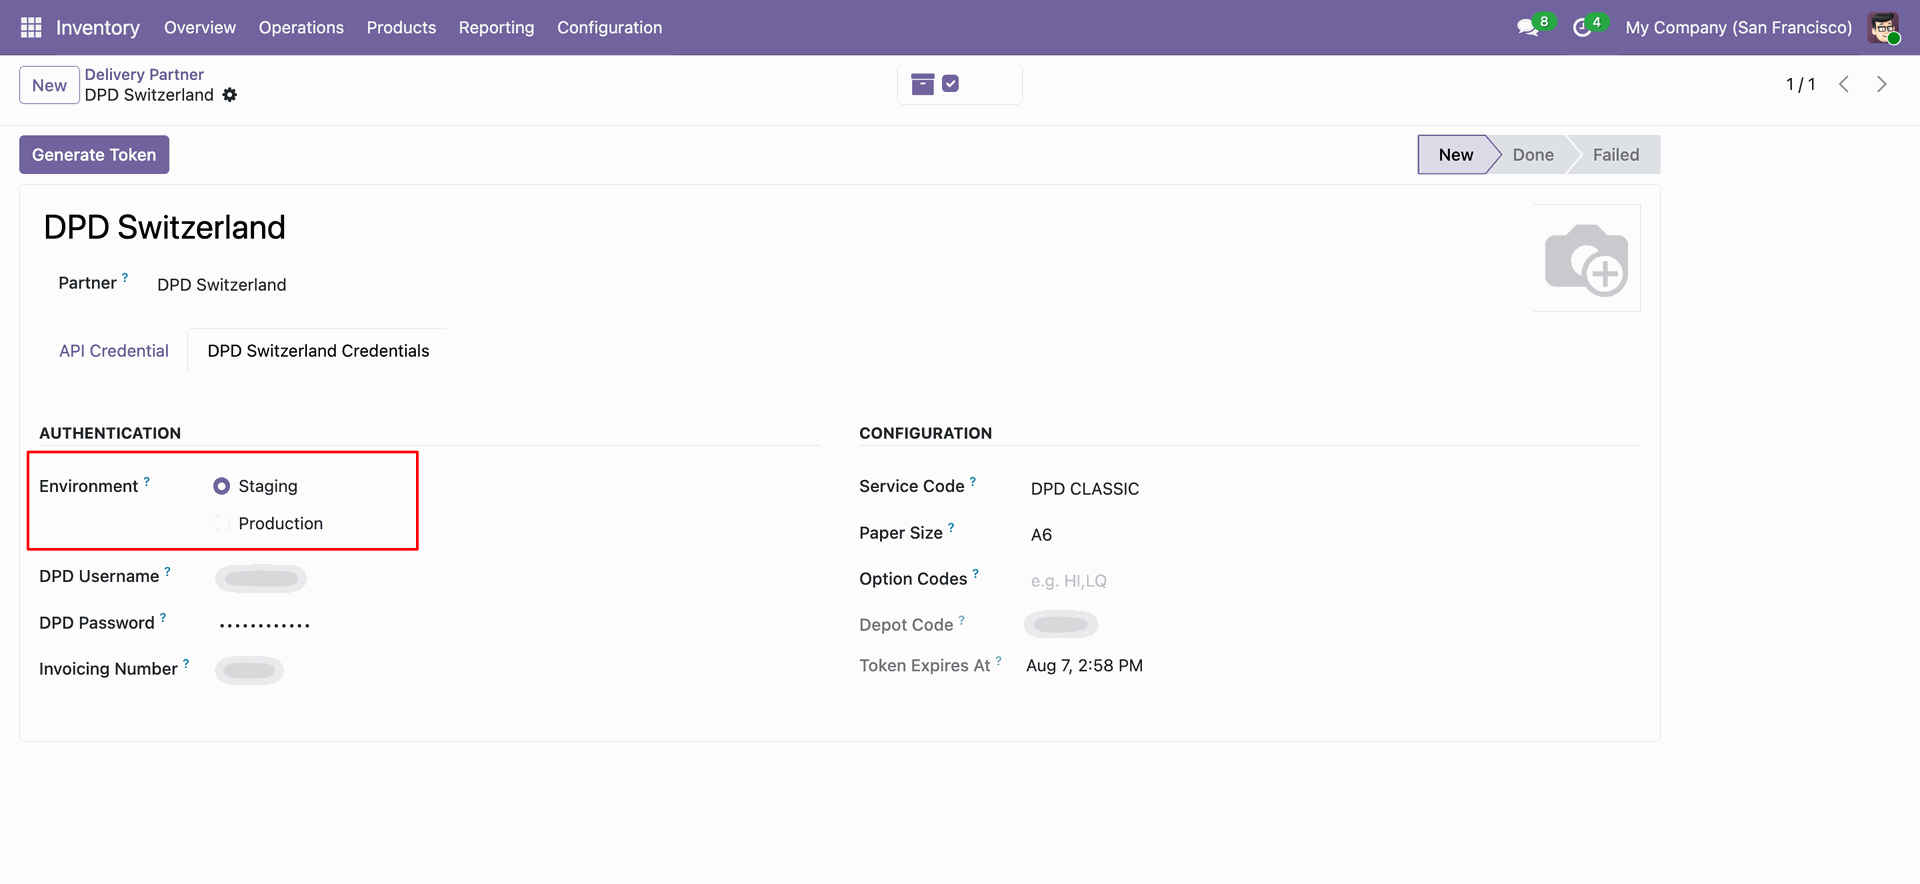The height and width of the screenshot is (884, 1920).
Task: Edit the DPD Switzerland name title
Action: coord(165,227)
